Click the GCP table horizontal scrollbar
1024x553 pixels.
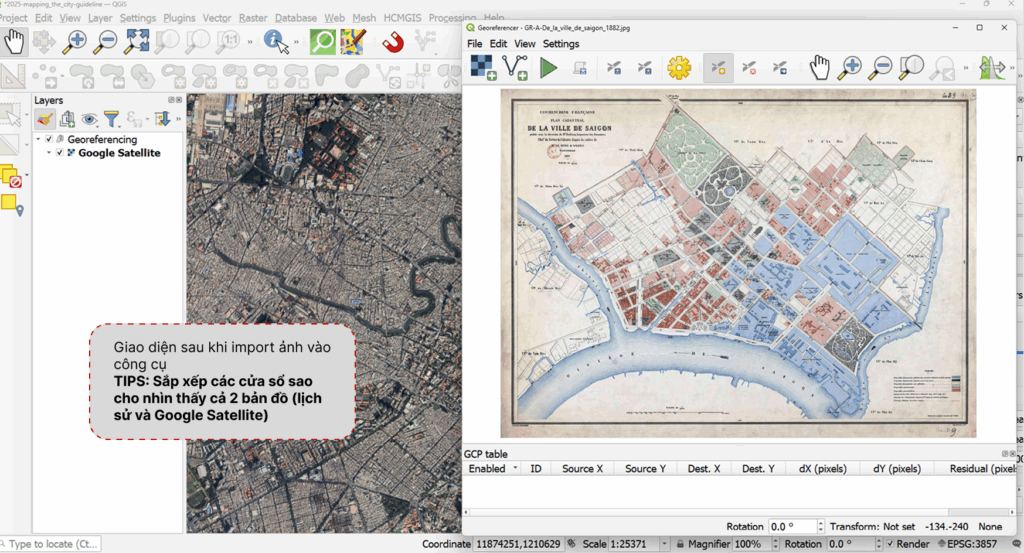(x=738, y=513)
